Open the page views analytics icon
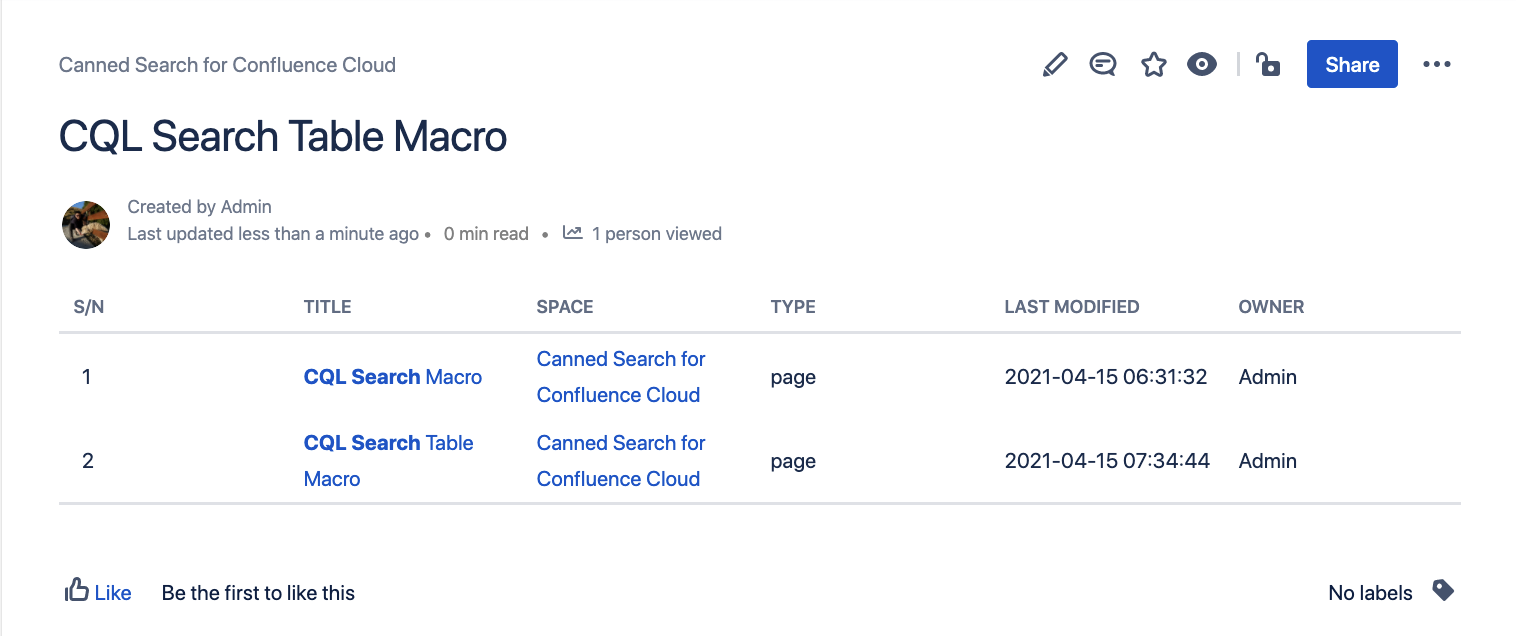Viewport: 1516px width, 636px height. click(572, 233)
